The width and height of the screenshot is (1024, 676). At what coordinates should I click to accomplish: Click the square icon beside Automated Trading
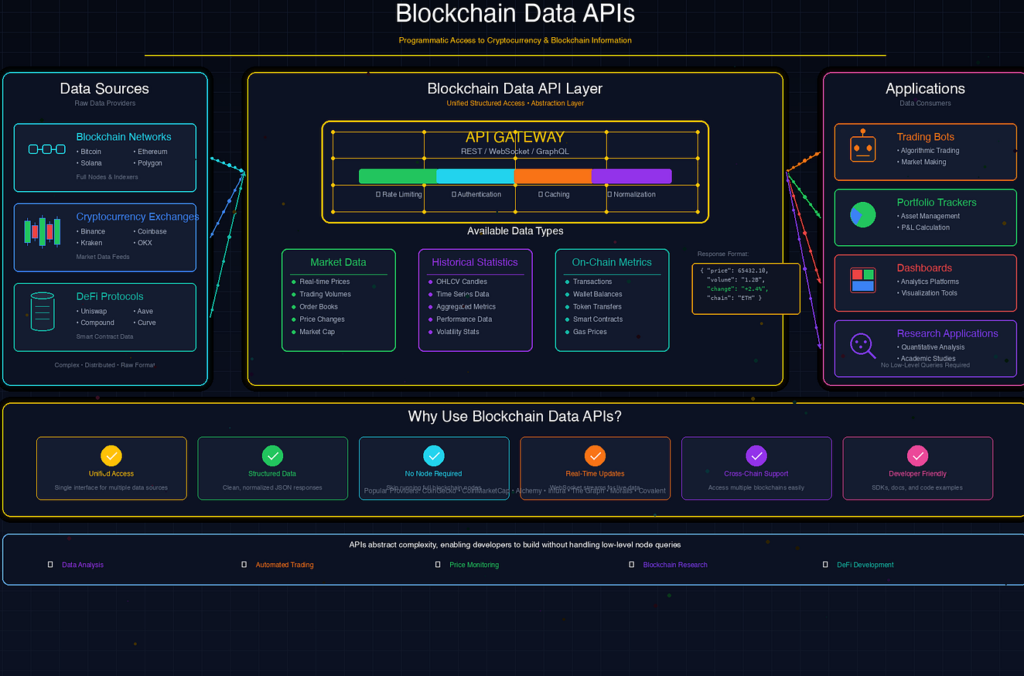coord(244,564)
